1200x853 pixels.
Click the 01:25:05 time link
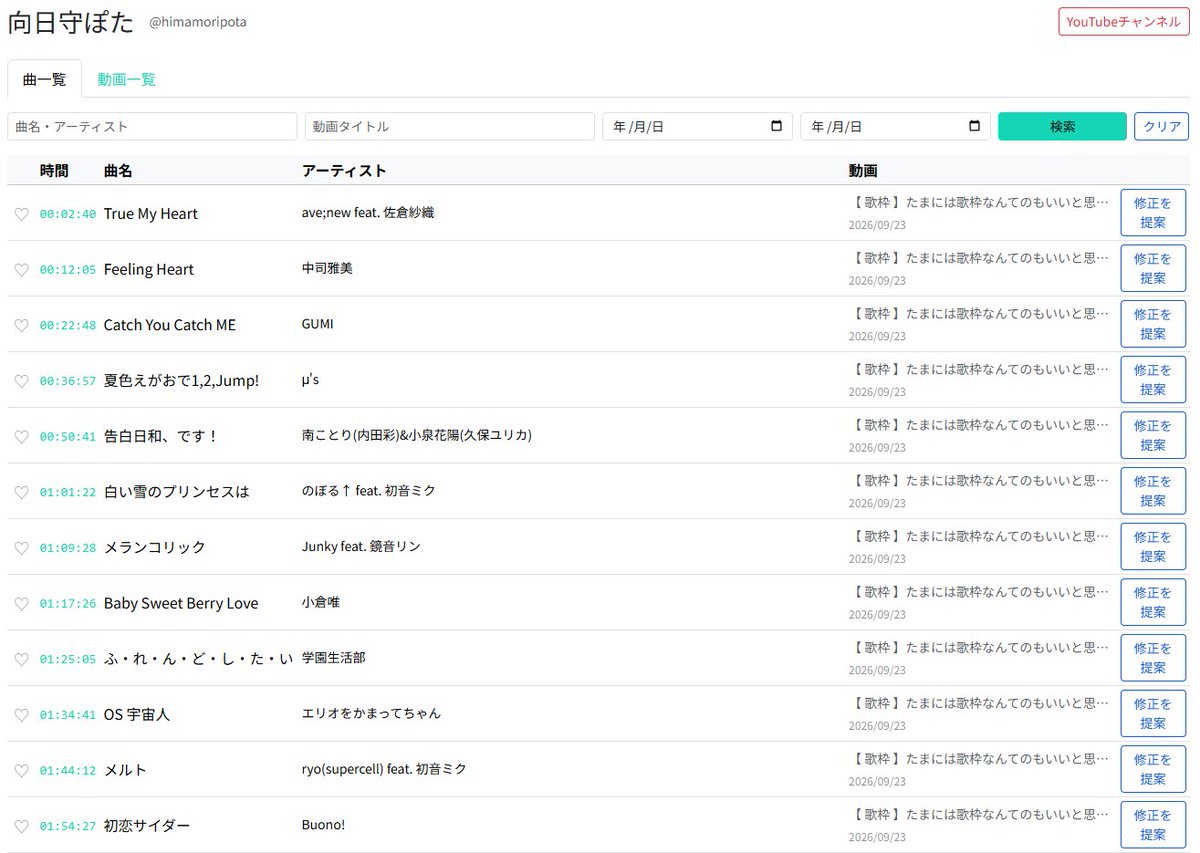point(68,659)
